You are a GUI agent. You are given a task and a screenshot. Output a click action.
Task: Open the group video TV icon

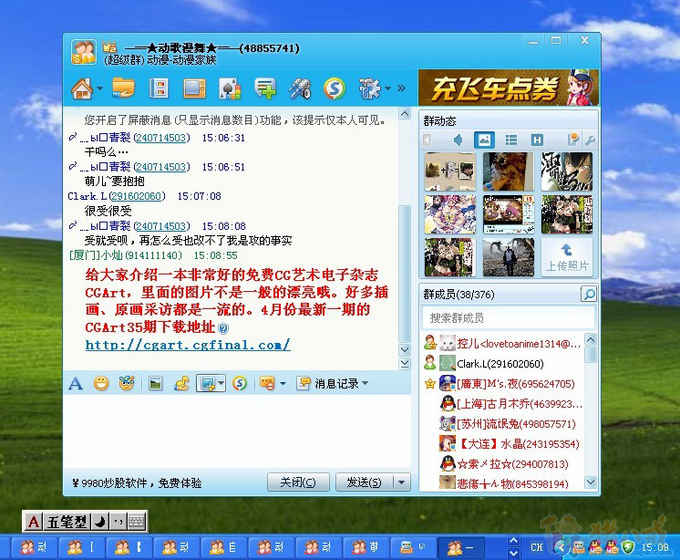[x=194, y=88]
